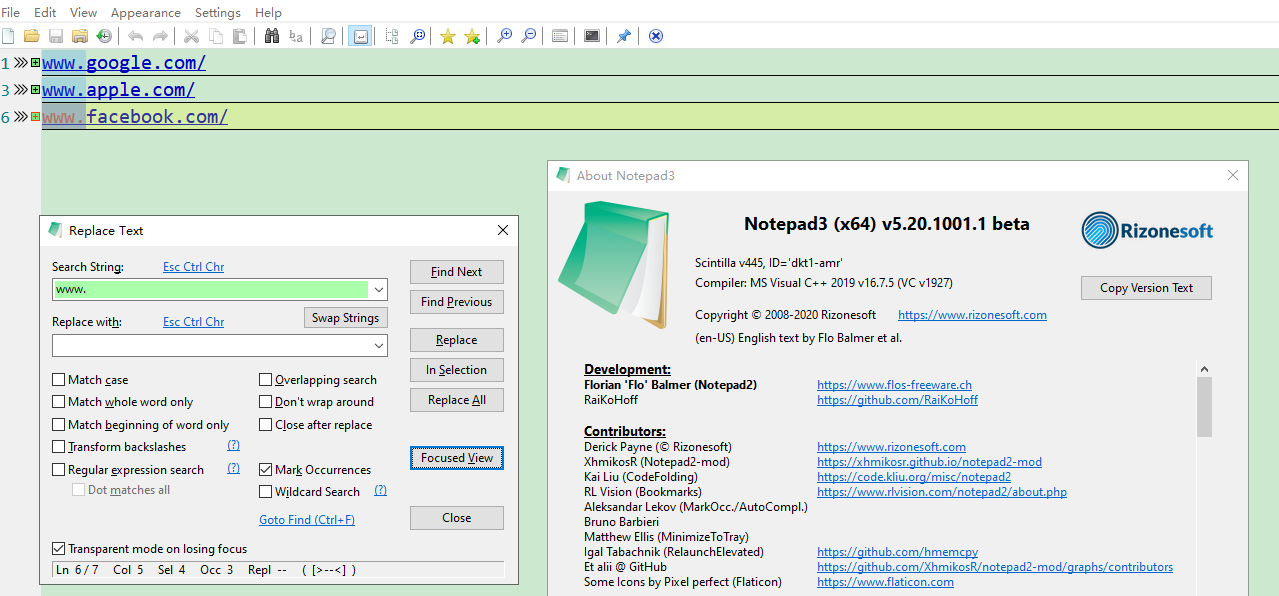Image resolution: width=1279 pixels, height=596 pixels.
Task: Click the Focused View button
Action: (x=457, y=458)
